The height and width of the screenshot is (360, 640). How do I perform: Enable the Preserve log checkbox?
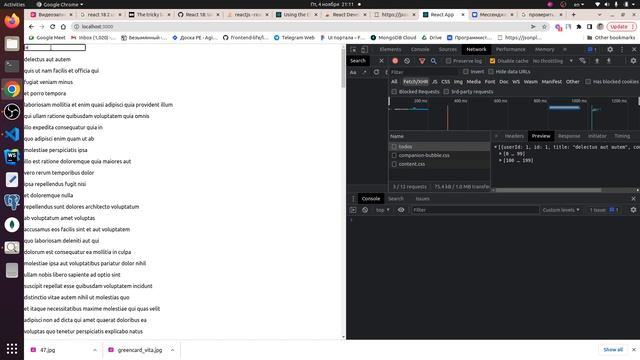coord(448,61)
